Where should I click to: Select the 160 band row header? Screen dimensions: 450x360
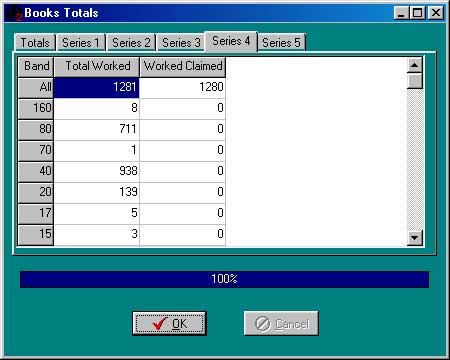pyautogui.click(x=36, y=109)
